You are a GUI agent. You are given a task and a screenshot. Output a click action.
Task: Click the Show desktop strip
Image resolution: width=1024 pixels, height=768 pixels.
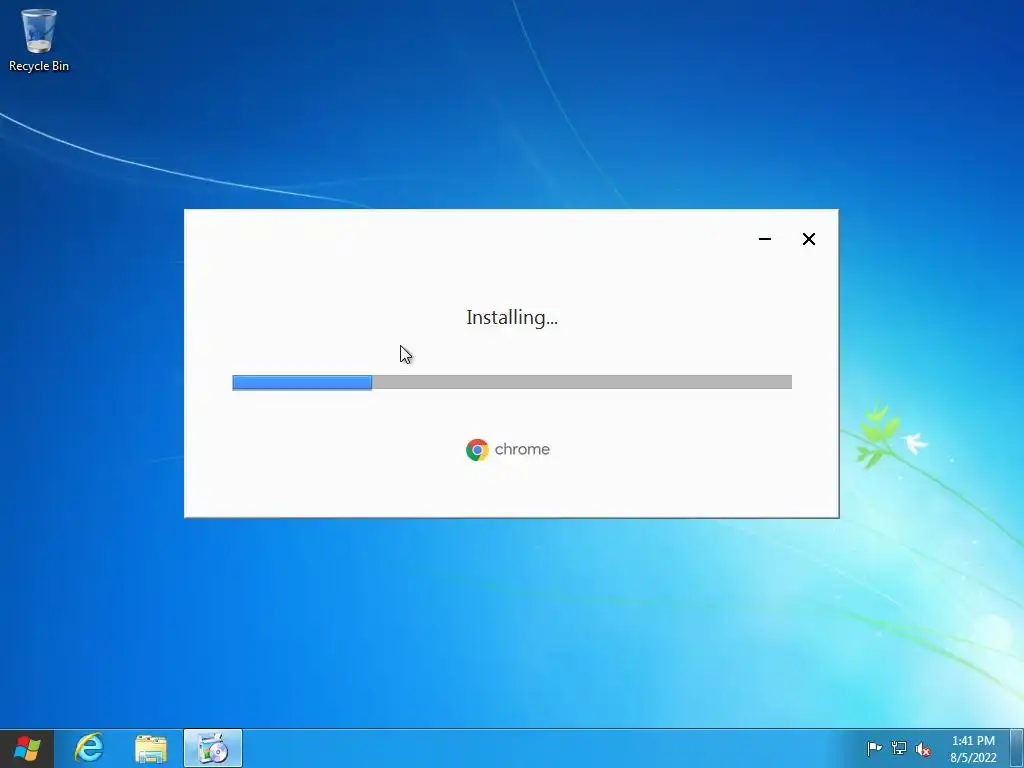click(x=1017, y=748)
